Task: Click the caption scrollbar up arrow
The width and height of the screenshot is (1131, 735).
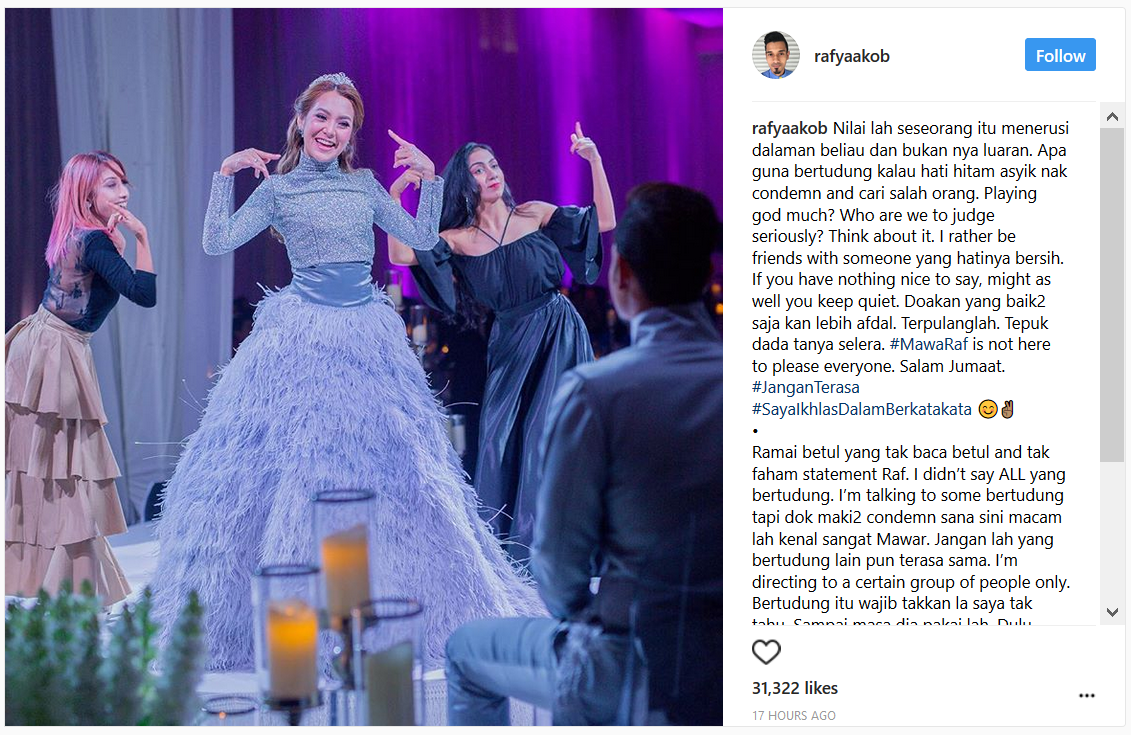Action: coord(1112,117)
